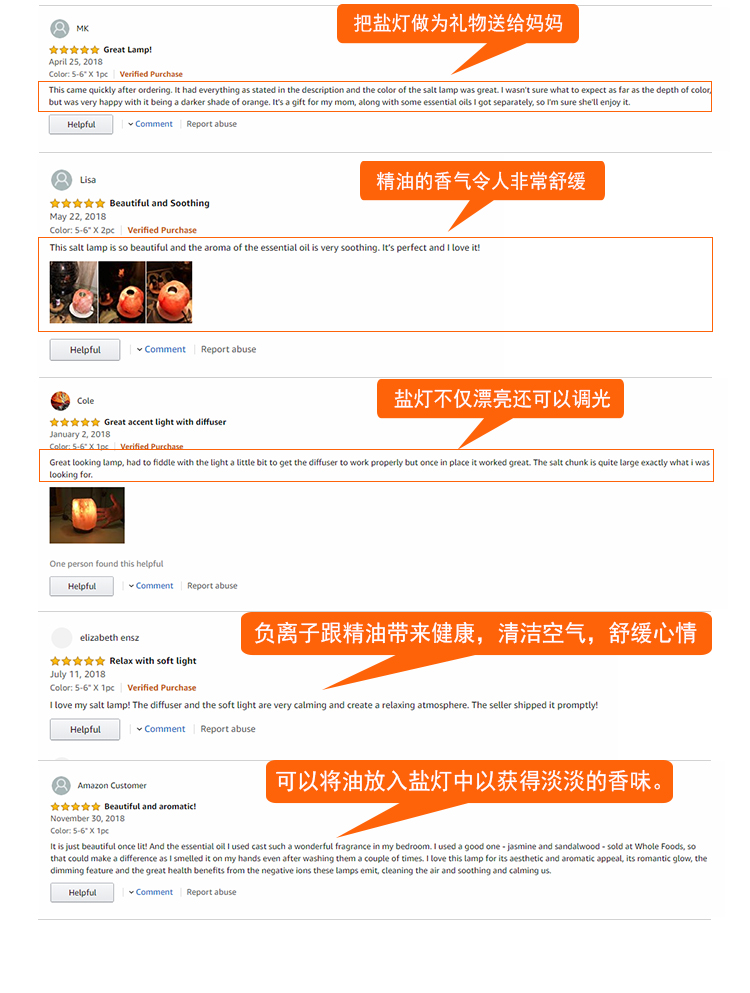Viewport: 750px width, 993px height.
Task: Click MK's profile avatar icon
Action: coord(60,28)
